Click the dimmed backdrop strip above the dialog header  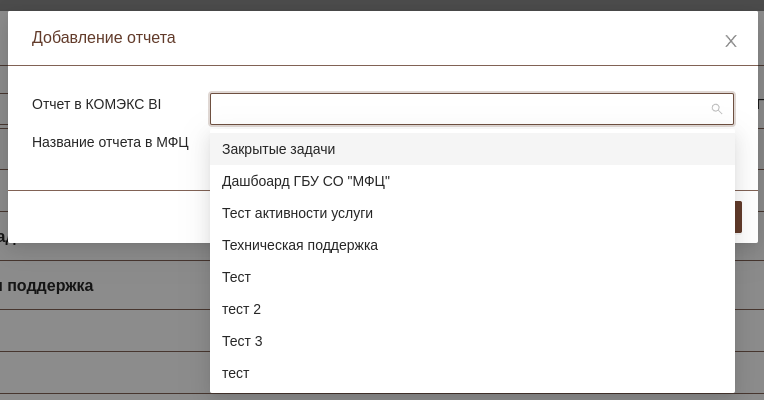(x=380, y=5)
